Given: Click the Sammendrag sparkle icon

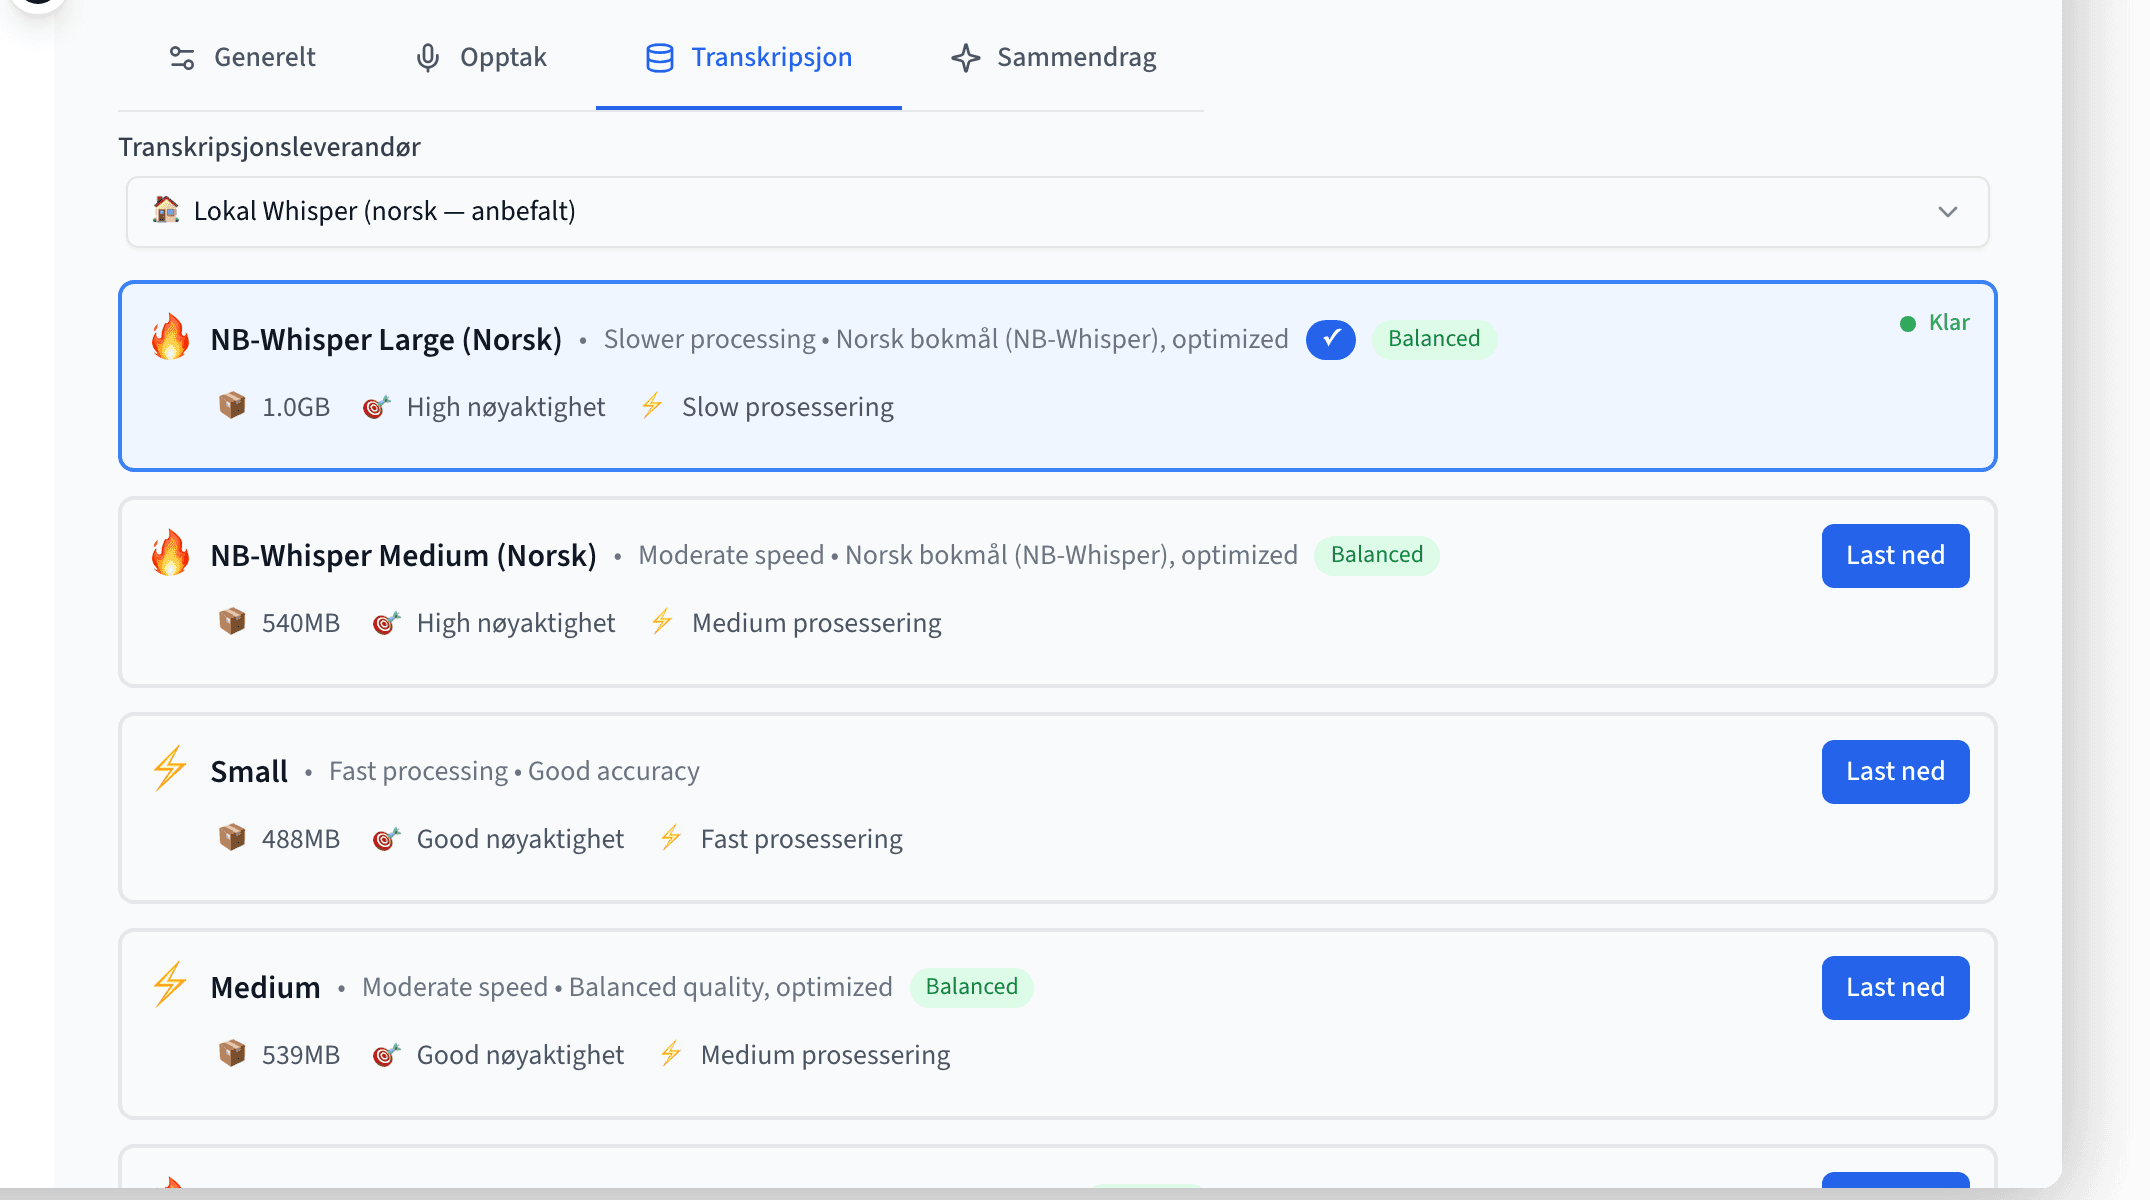Looking at the screenshot, I should tap(966, 58).
